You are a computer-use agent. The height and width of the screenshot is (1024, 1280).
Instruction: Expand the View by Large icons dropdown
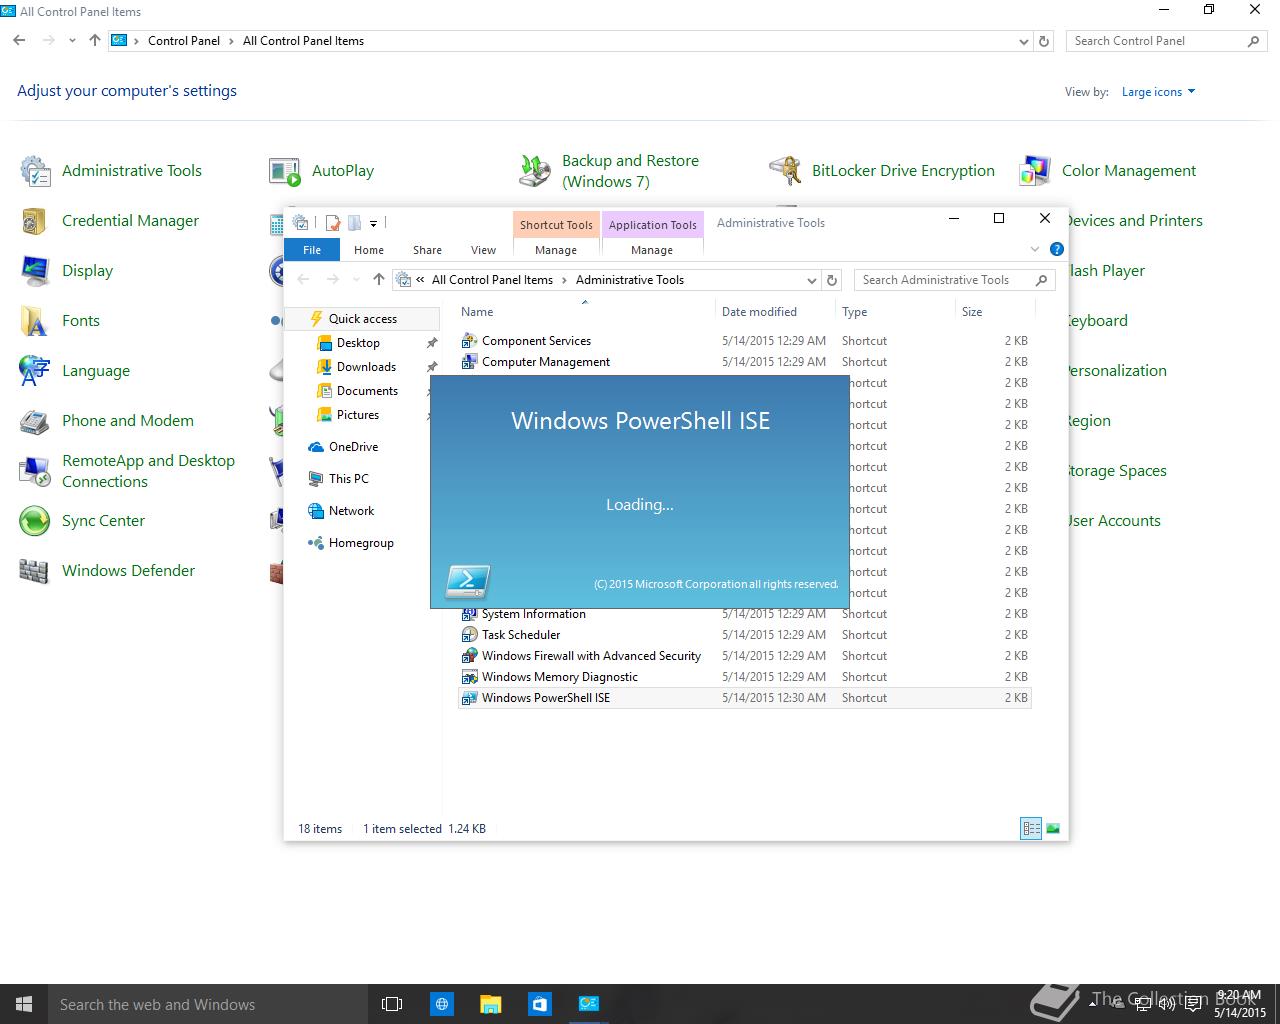coord(1158,92)
